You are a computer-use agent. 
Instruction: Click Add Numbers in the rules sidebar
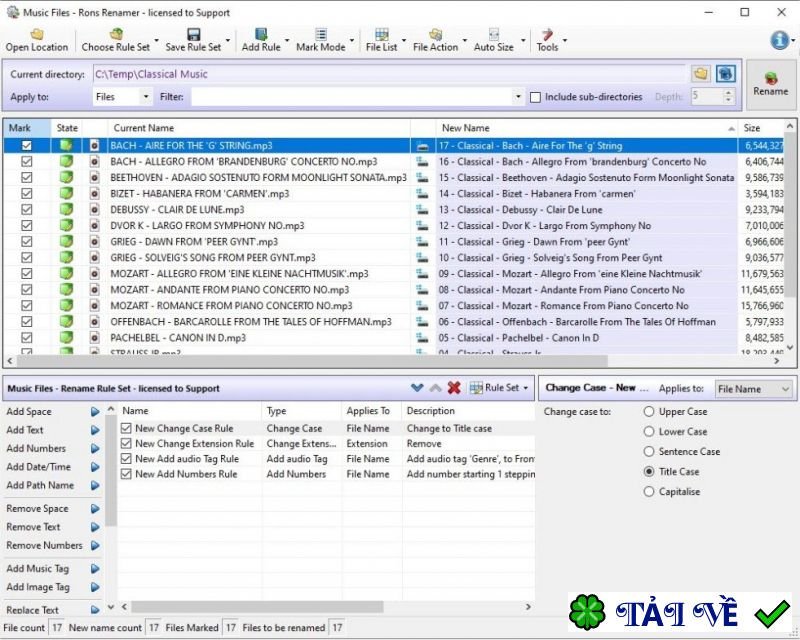coord(36,448)
